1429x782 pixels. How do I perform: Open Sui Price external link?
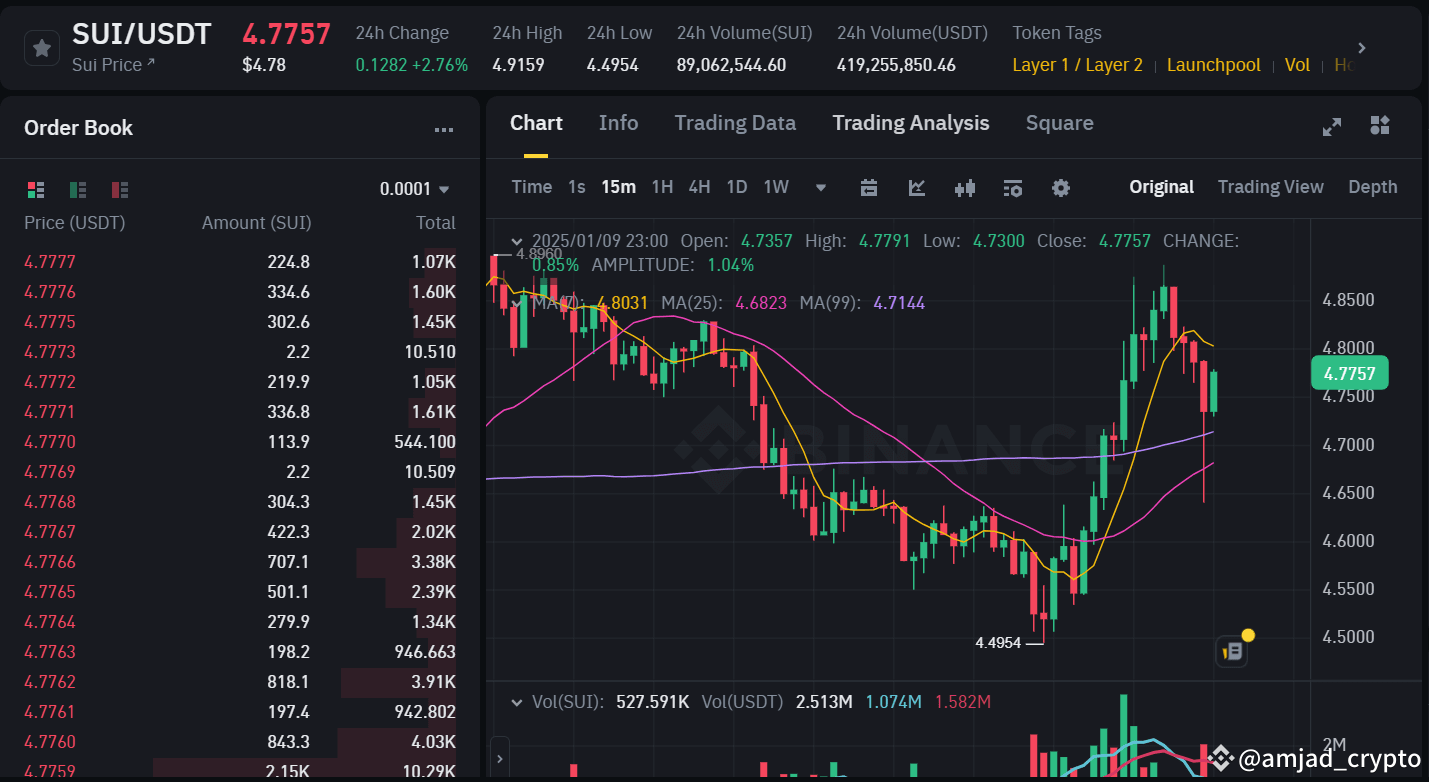pos(113,65)
